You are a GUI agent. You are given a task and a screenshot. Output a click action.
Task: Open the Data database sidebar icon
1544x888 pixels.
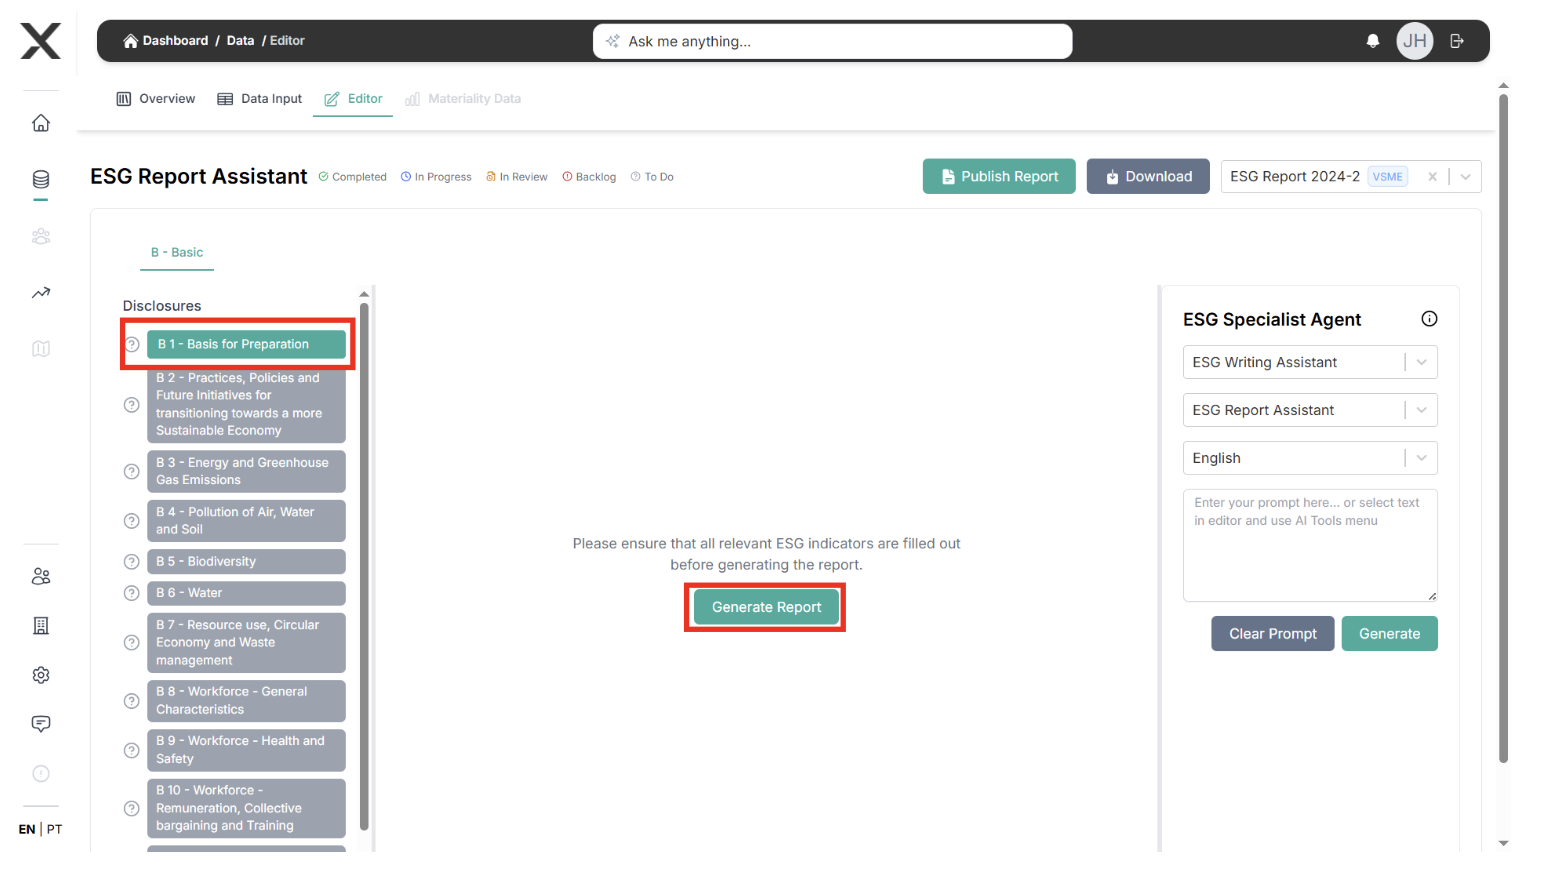coord(41,180)
